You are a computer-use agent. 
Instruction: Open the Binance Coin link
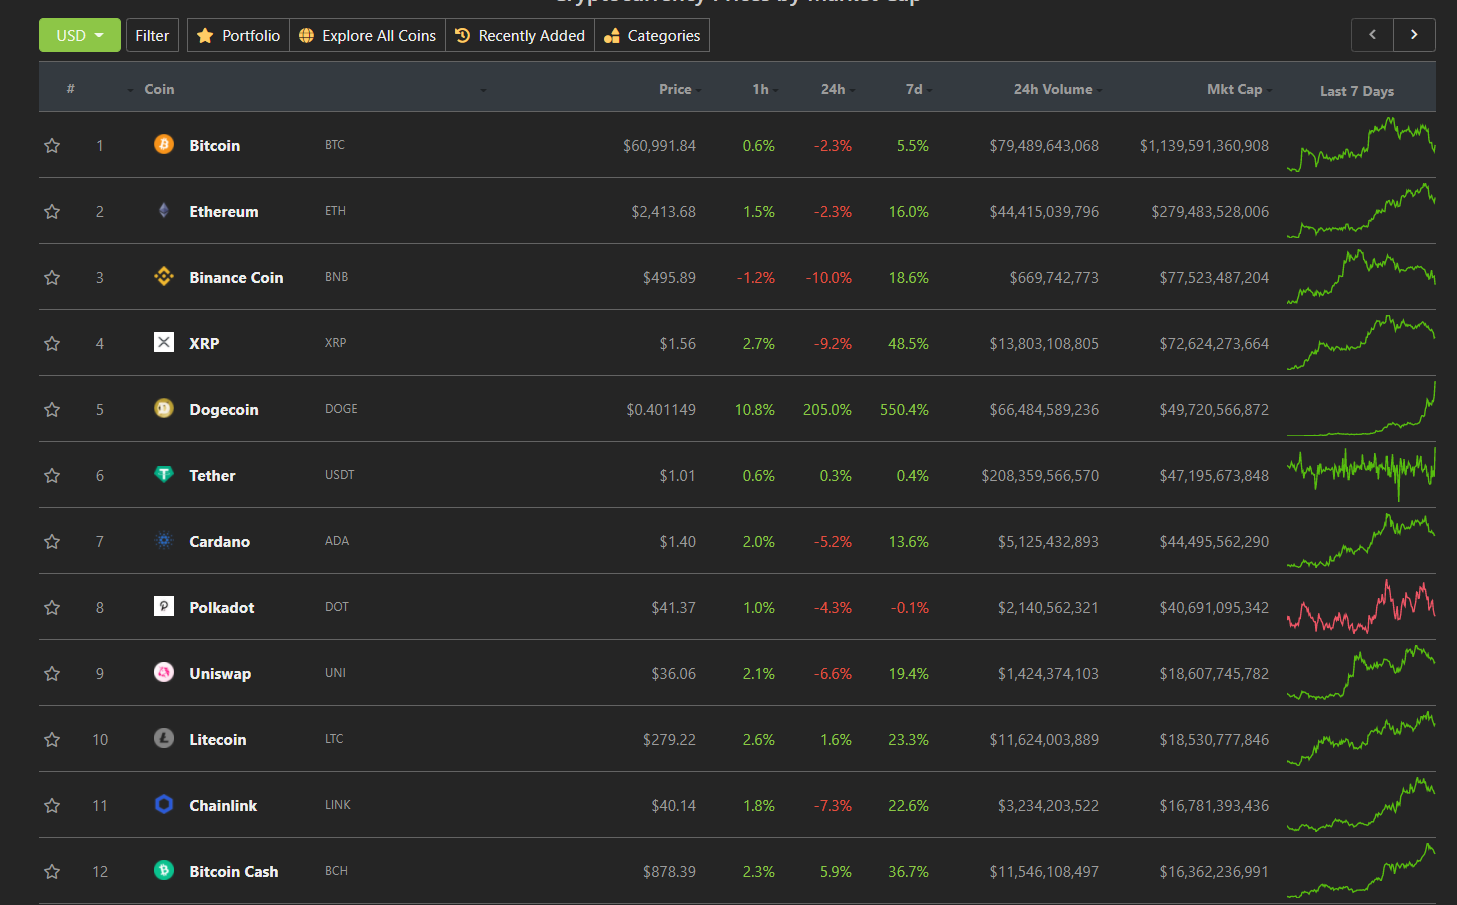(x=236, y=277)
